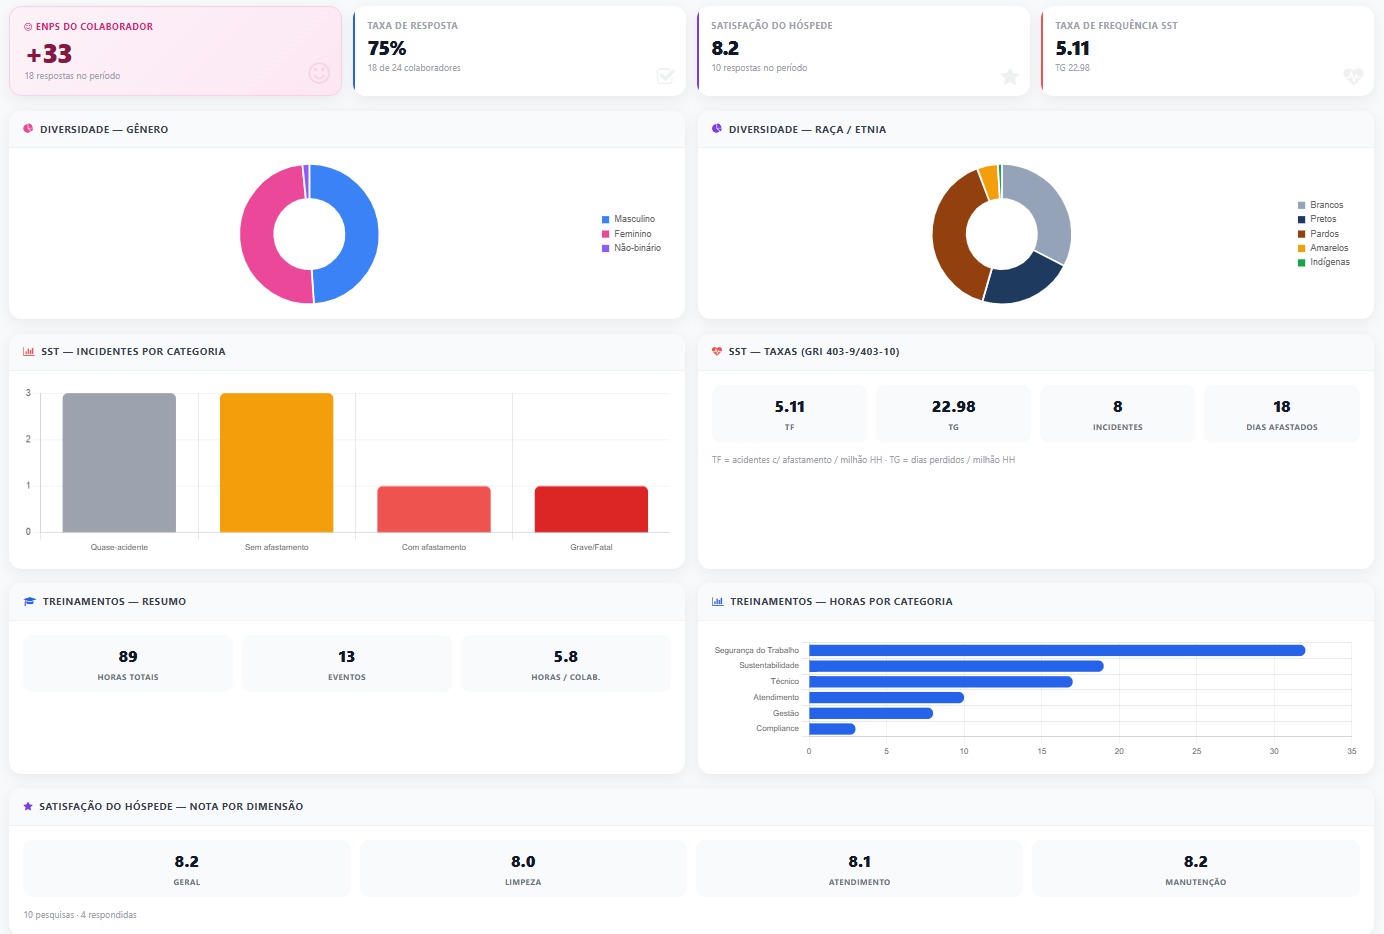
Task: Select the Limpeza 8.0 score tile
Action: click(523, 869)
